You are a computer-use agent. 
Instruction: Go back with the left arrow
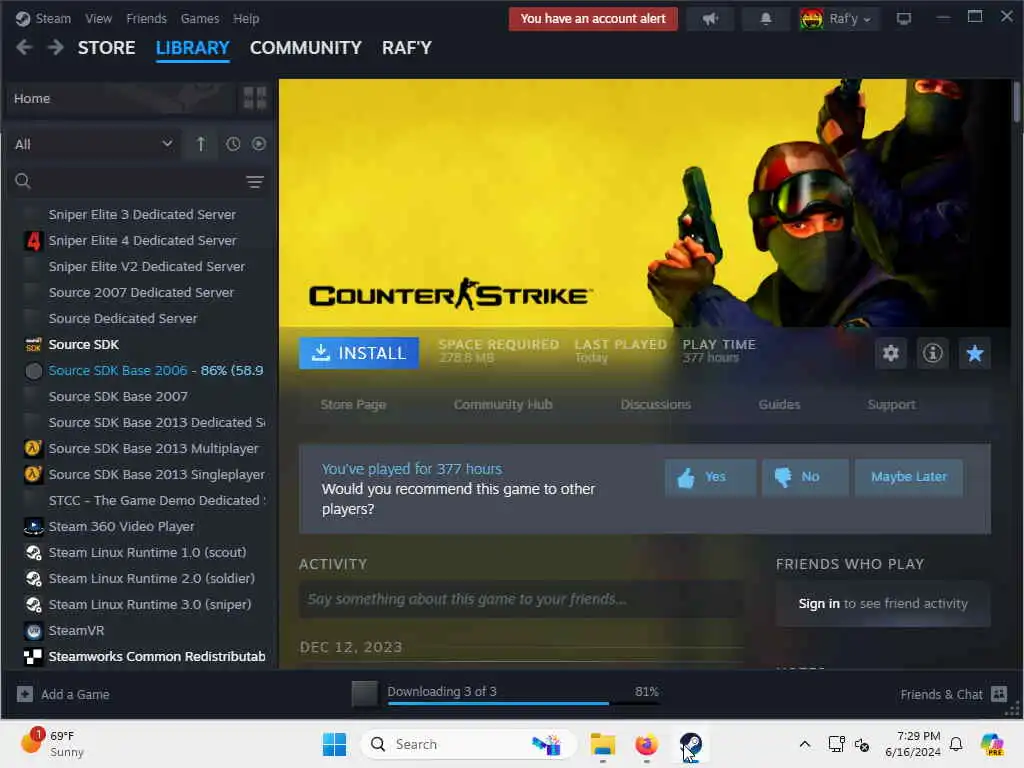point(24,48)
